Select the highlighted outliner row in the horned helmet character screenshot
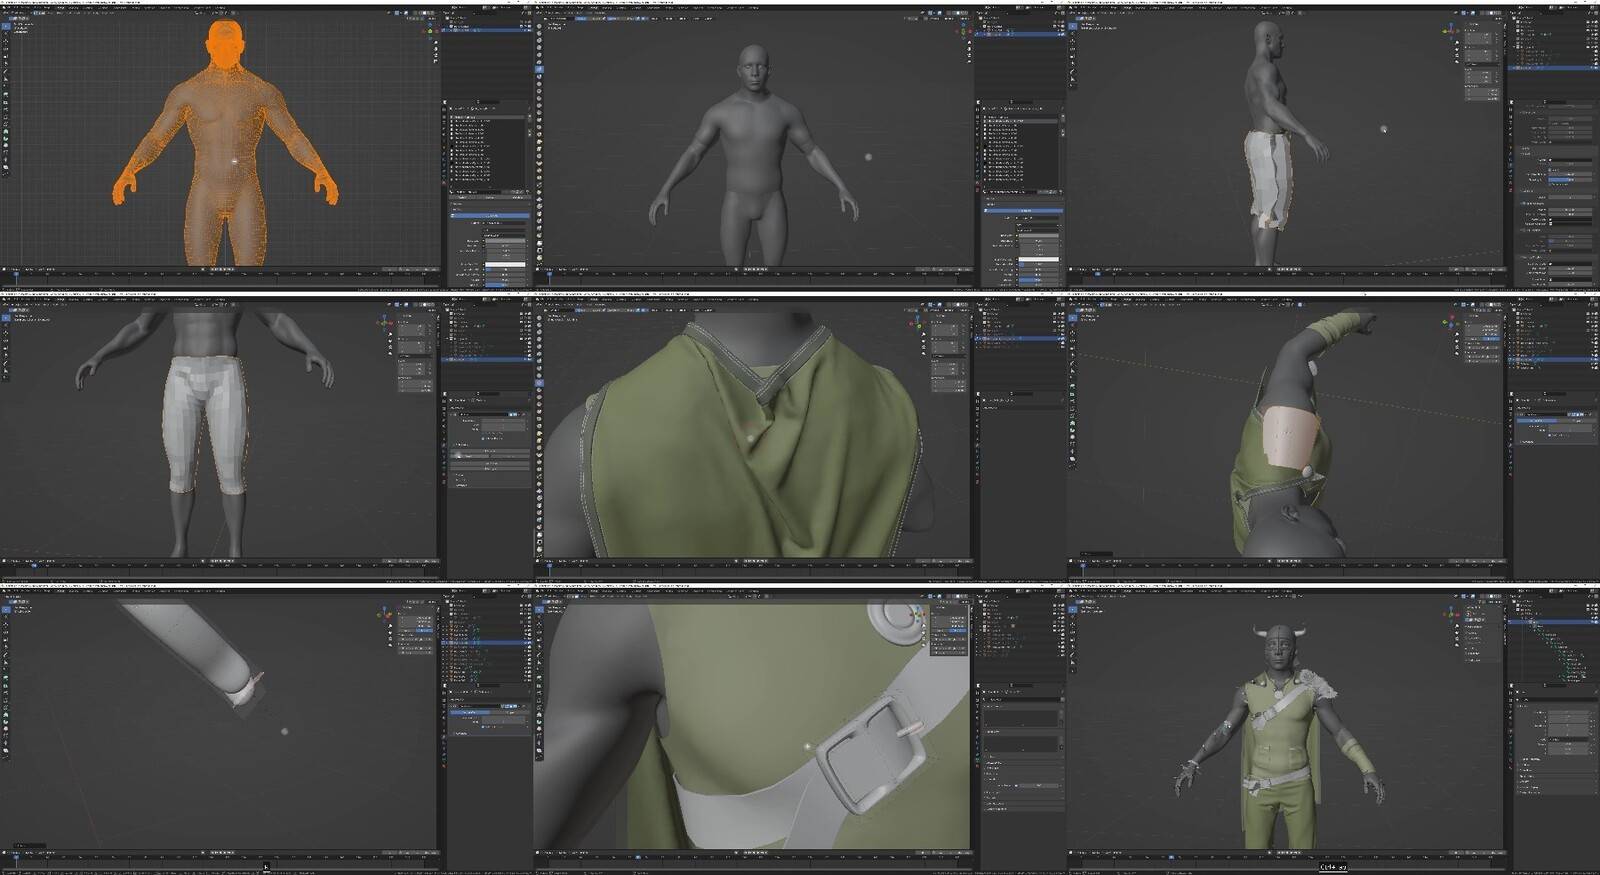 coord(1554,622)
